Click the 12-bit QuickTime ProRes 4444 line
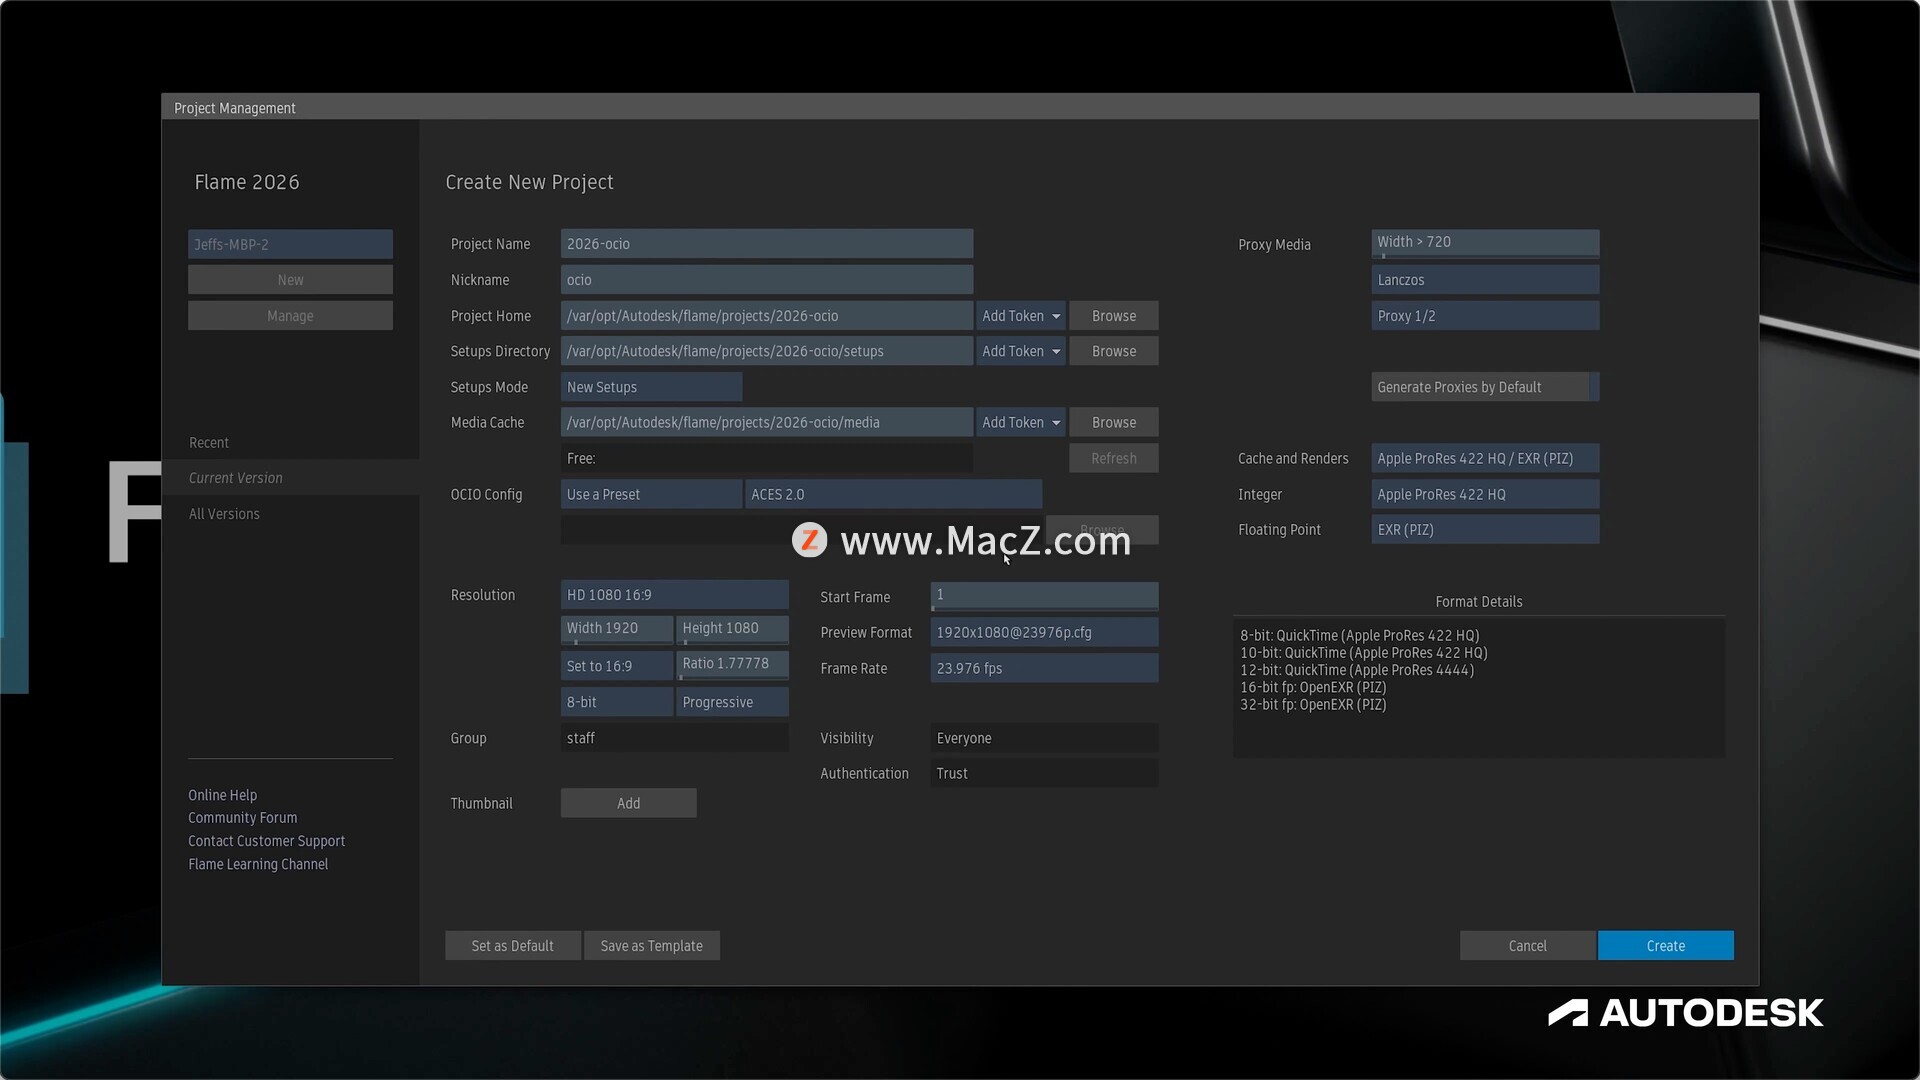The width and height of the screenshot is (1920, 1080). click(1357, 670)
